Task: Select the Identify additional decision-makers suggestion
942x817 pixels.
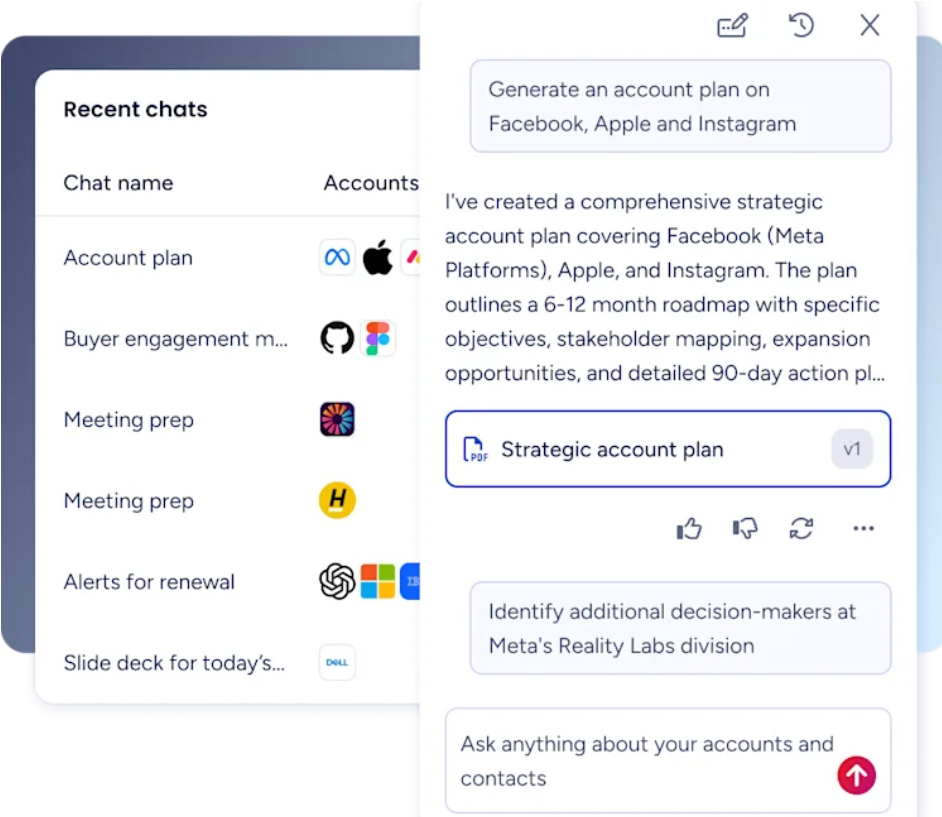Action: tap(680, 628)
